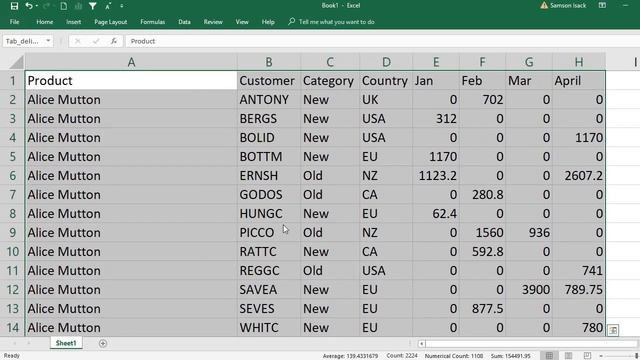Click the ANTONY customer cell
This screenshot has width=640, height=360.
point(269,100)
